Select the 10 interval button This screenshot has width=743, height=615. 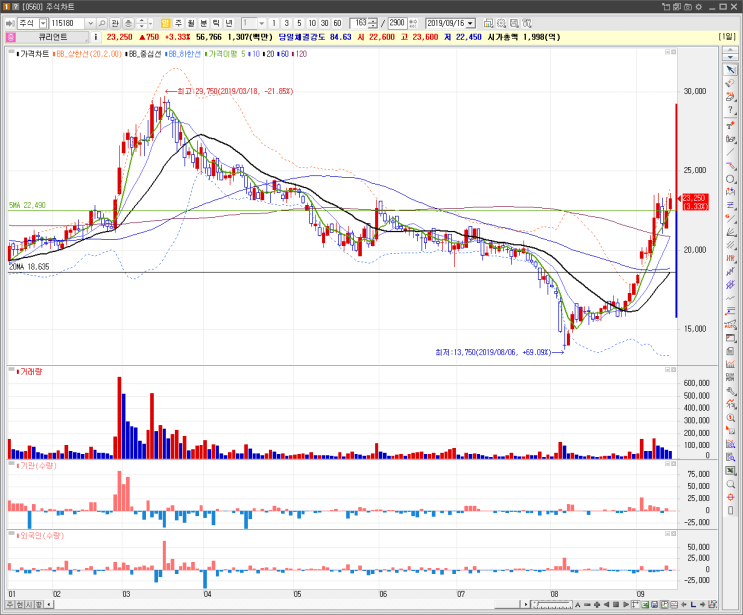click(312, 23)
